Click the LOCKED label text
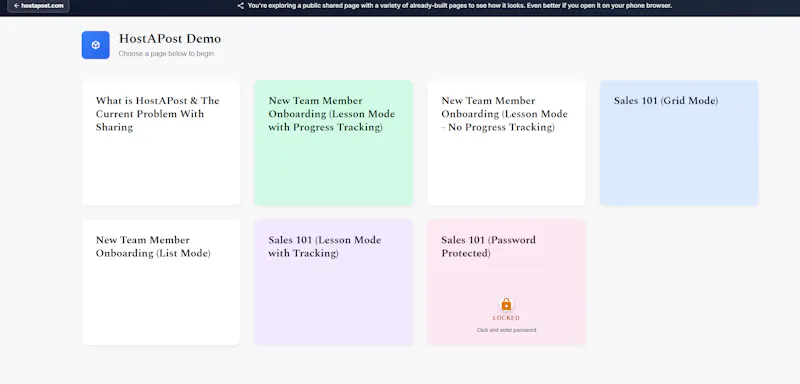Image resolution: width=800 pixels, height=384 pixels. tap(506, 318)
